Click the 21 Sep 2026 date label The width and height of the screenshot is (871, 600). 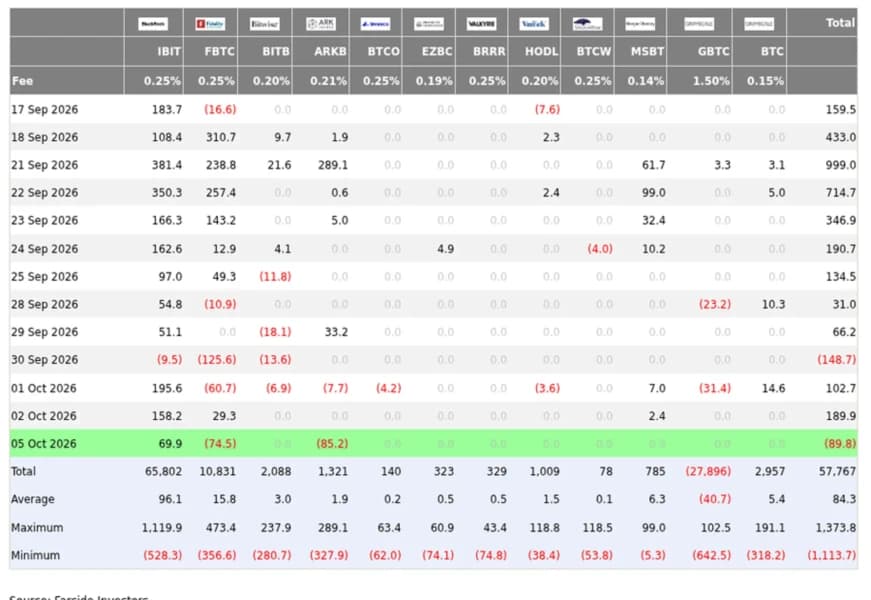click(x=44, y=165)
